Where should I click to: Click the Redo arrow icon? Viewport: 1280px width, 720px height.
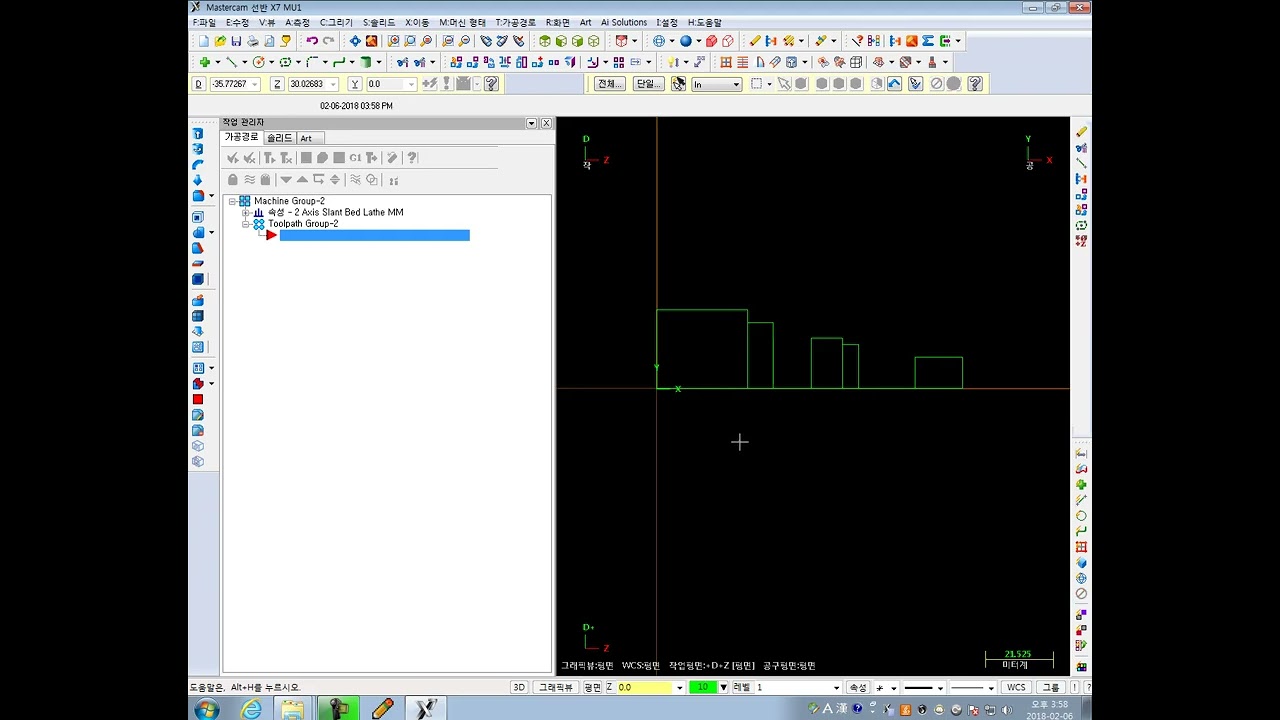328,41
